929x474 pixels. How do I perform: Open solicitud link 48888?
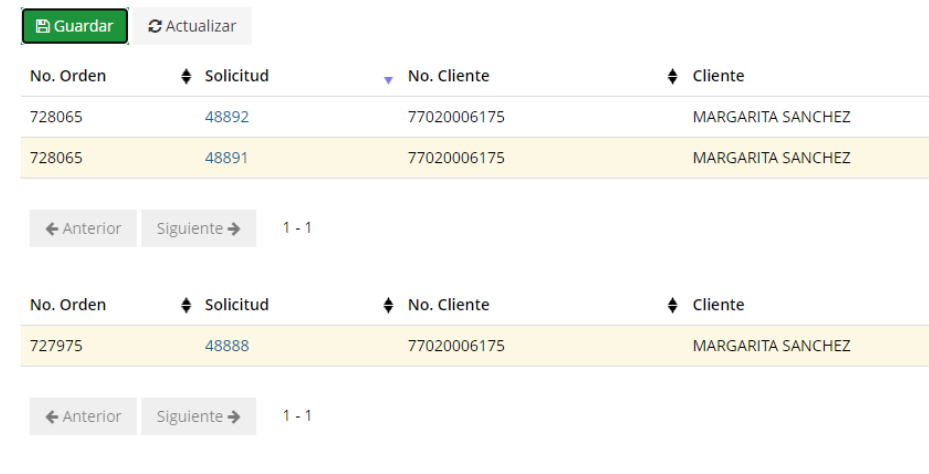point(227,345)
